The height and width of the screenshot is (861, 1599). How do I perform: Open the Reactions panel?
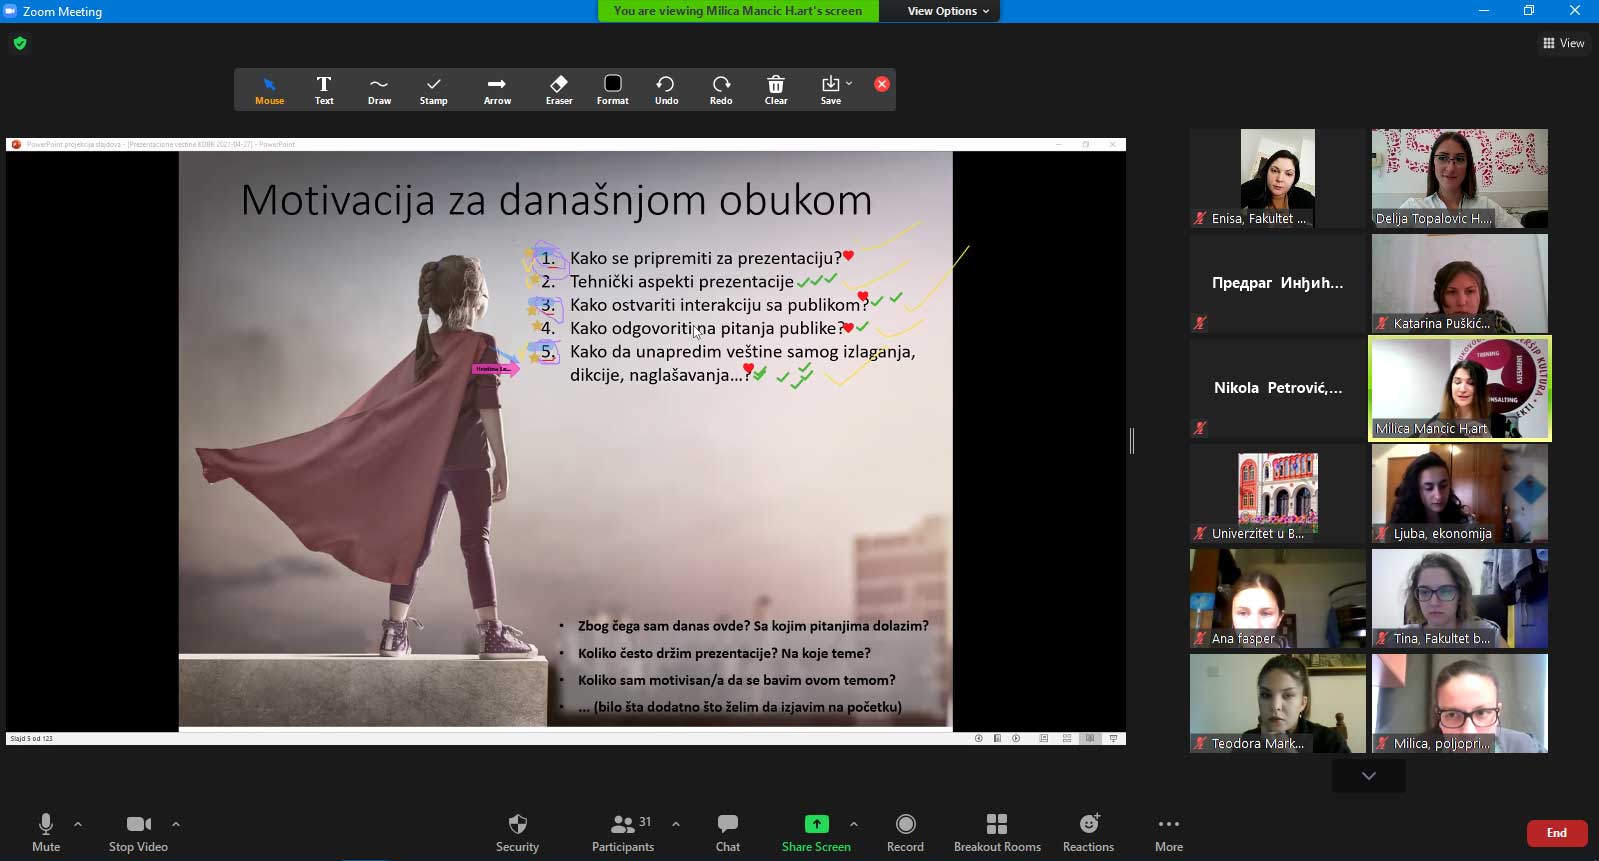[x=1088, y=832]
